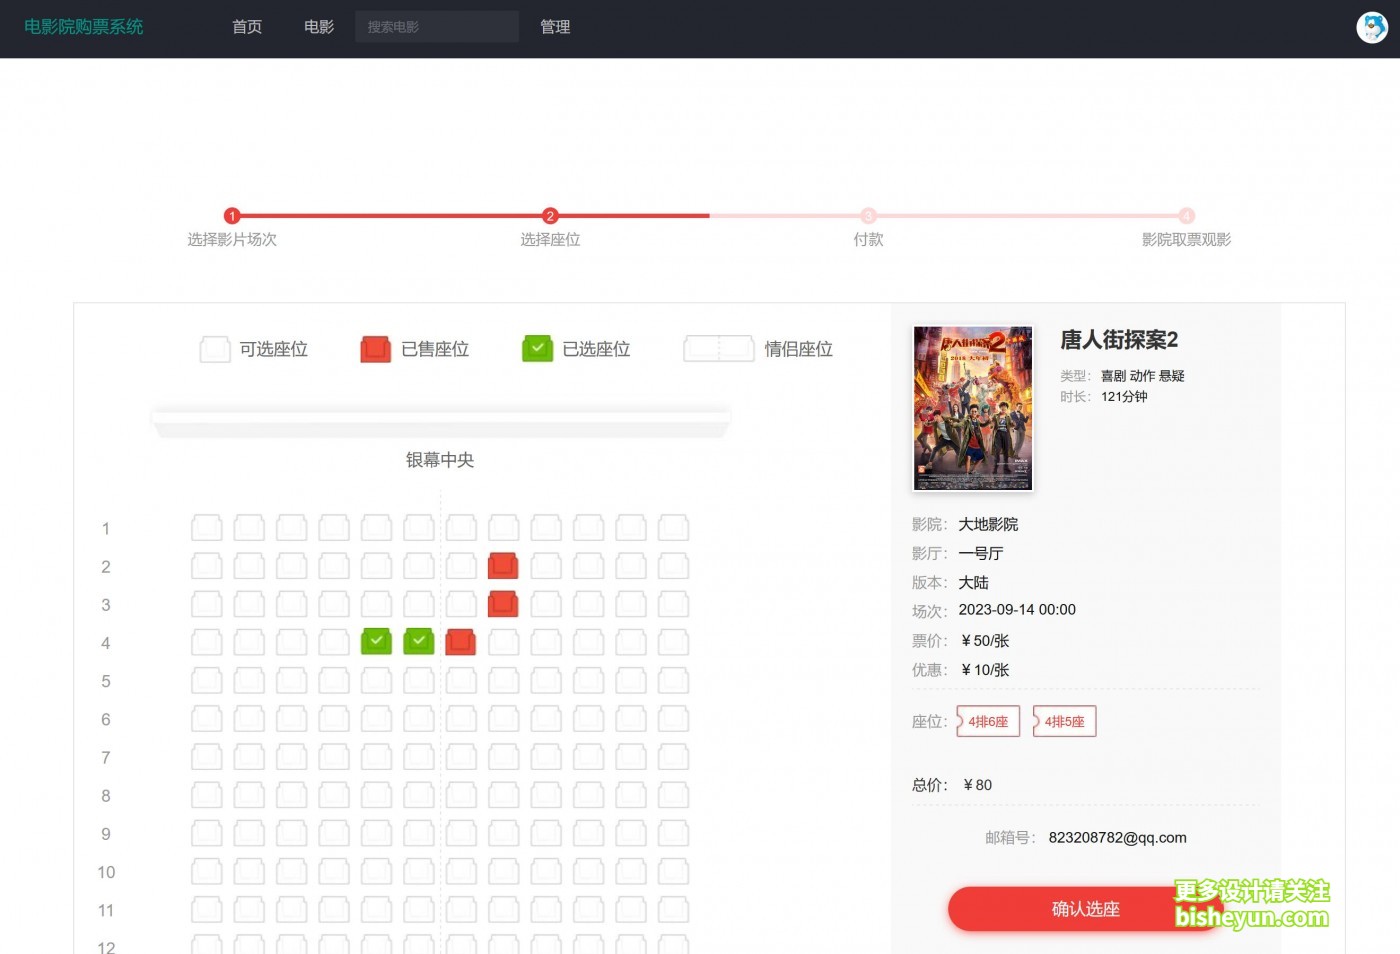Click the sold red seat in row 2
Image resolution: width=1400 pixels, height=954 pixels.
coord(503,566)
